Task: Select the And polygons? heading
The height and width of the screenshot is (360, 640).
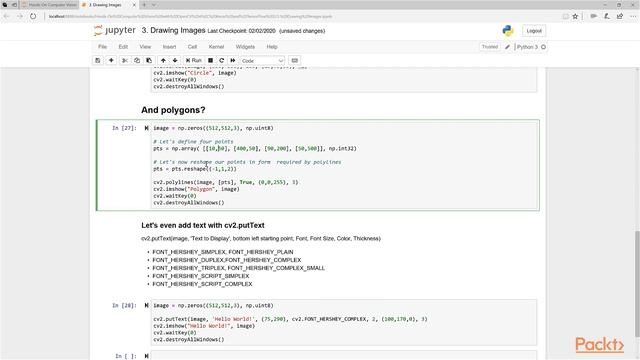Action: pyautogui.click(x=173, y=110)
